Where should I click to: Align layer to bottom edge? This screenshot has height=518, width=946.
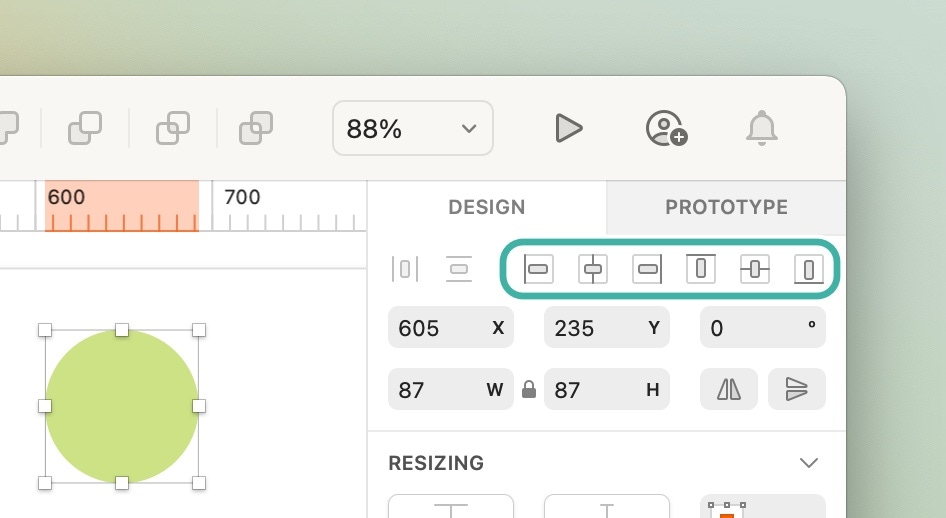coord(808,269)
